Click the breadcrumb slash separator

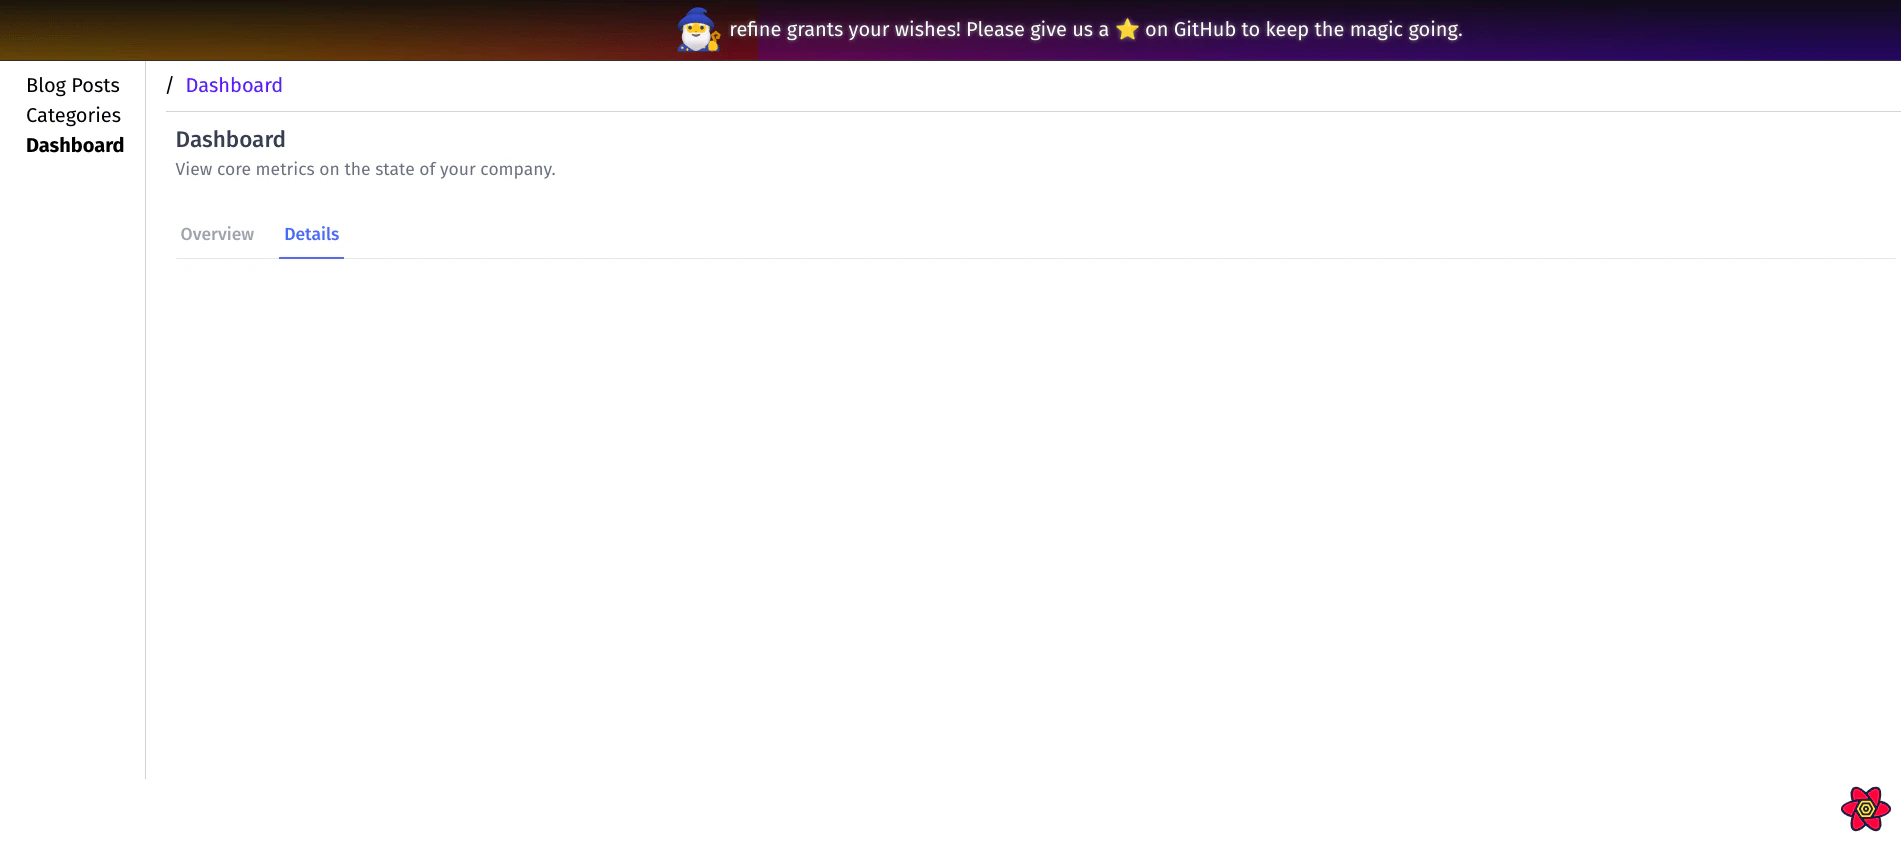(170, 85)
